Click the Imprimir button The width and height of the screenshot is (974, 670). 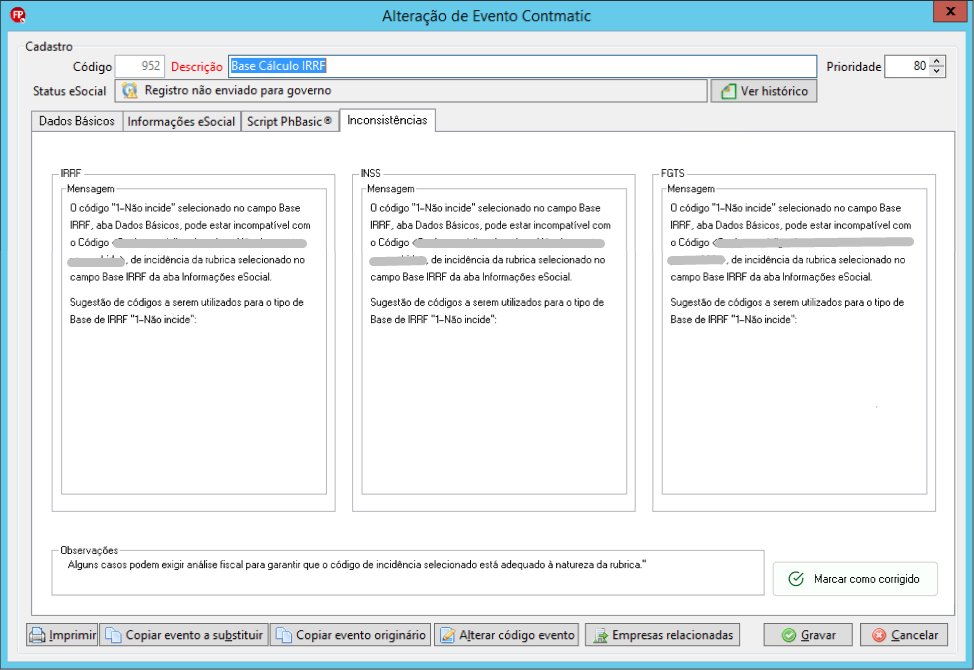(62, 635)
